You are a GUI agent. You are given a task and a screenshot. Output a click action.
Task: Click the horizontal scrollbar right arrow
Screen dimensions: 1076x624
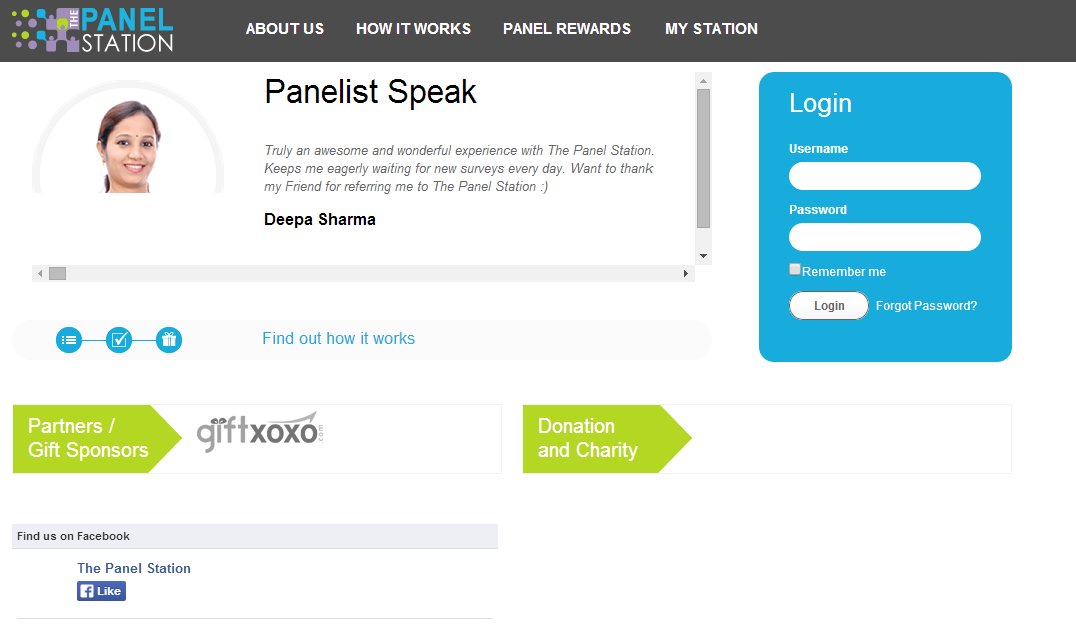[686, 273]
